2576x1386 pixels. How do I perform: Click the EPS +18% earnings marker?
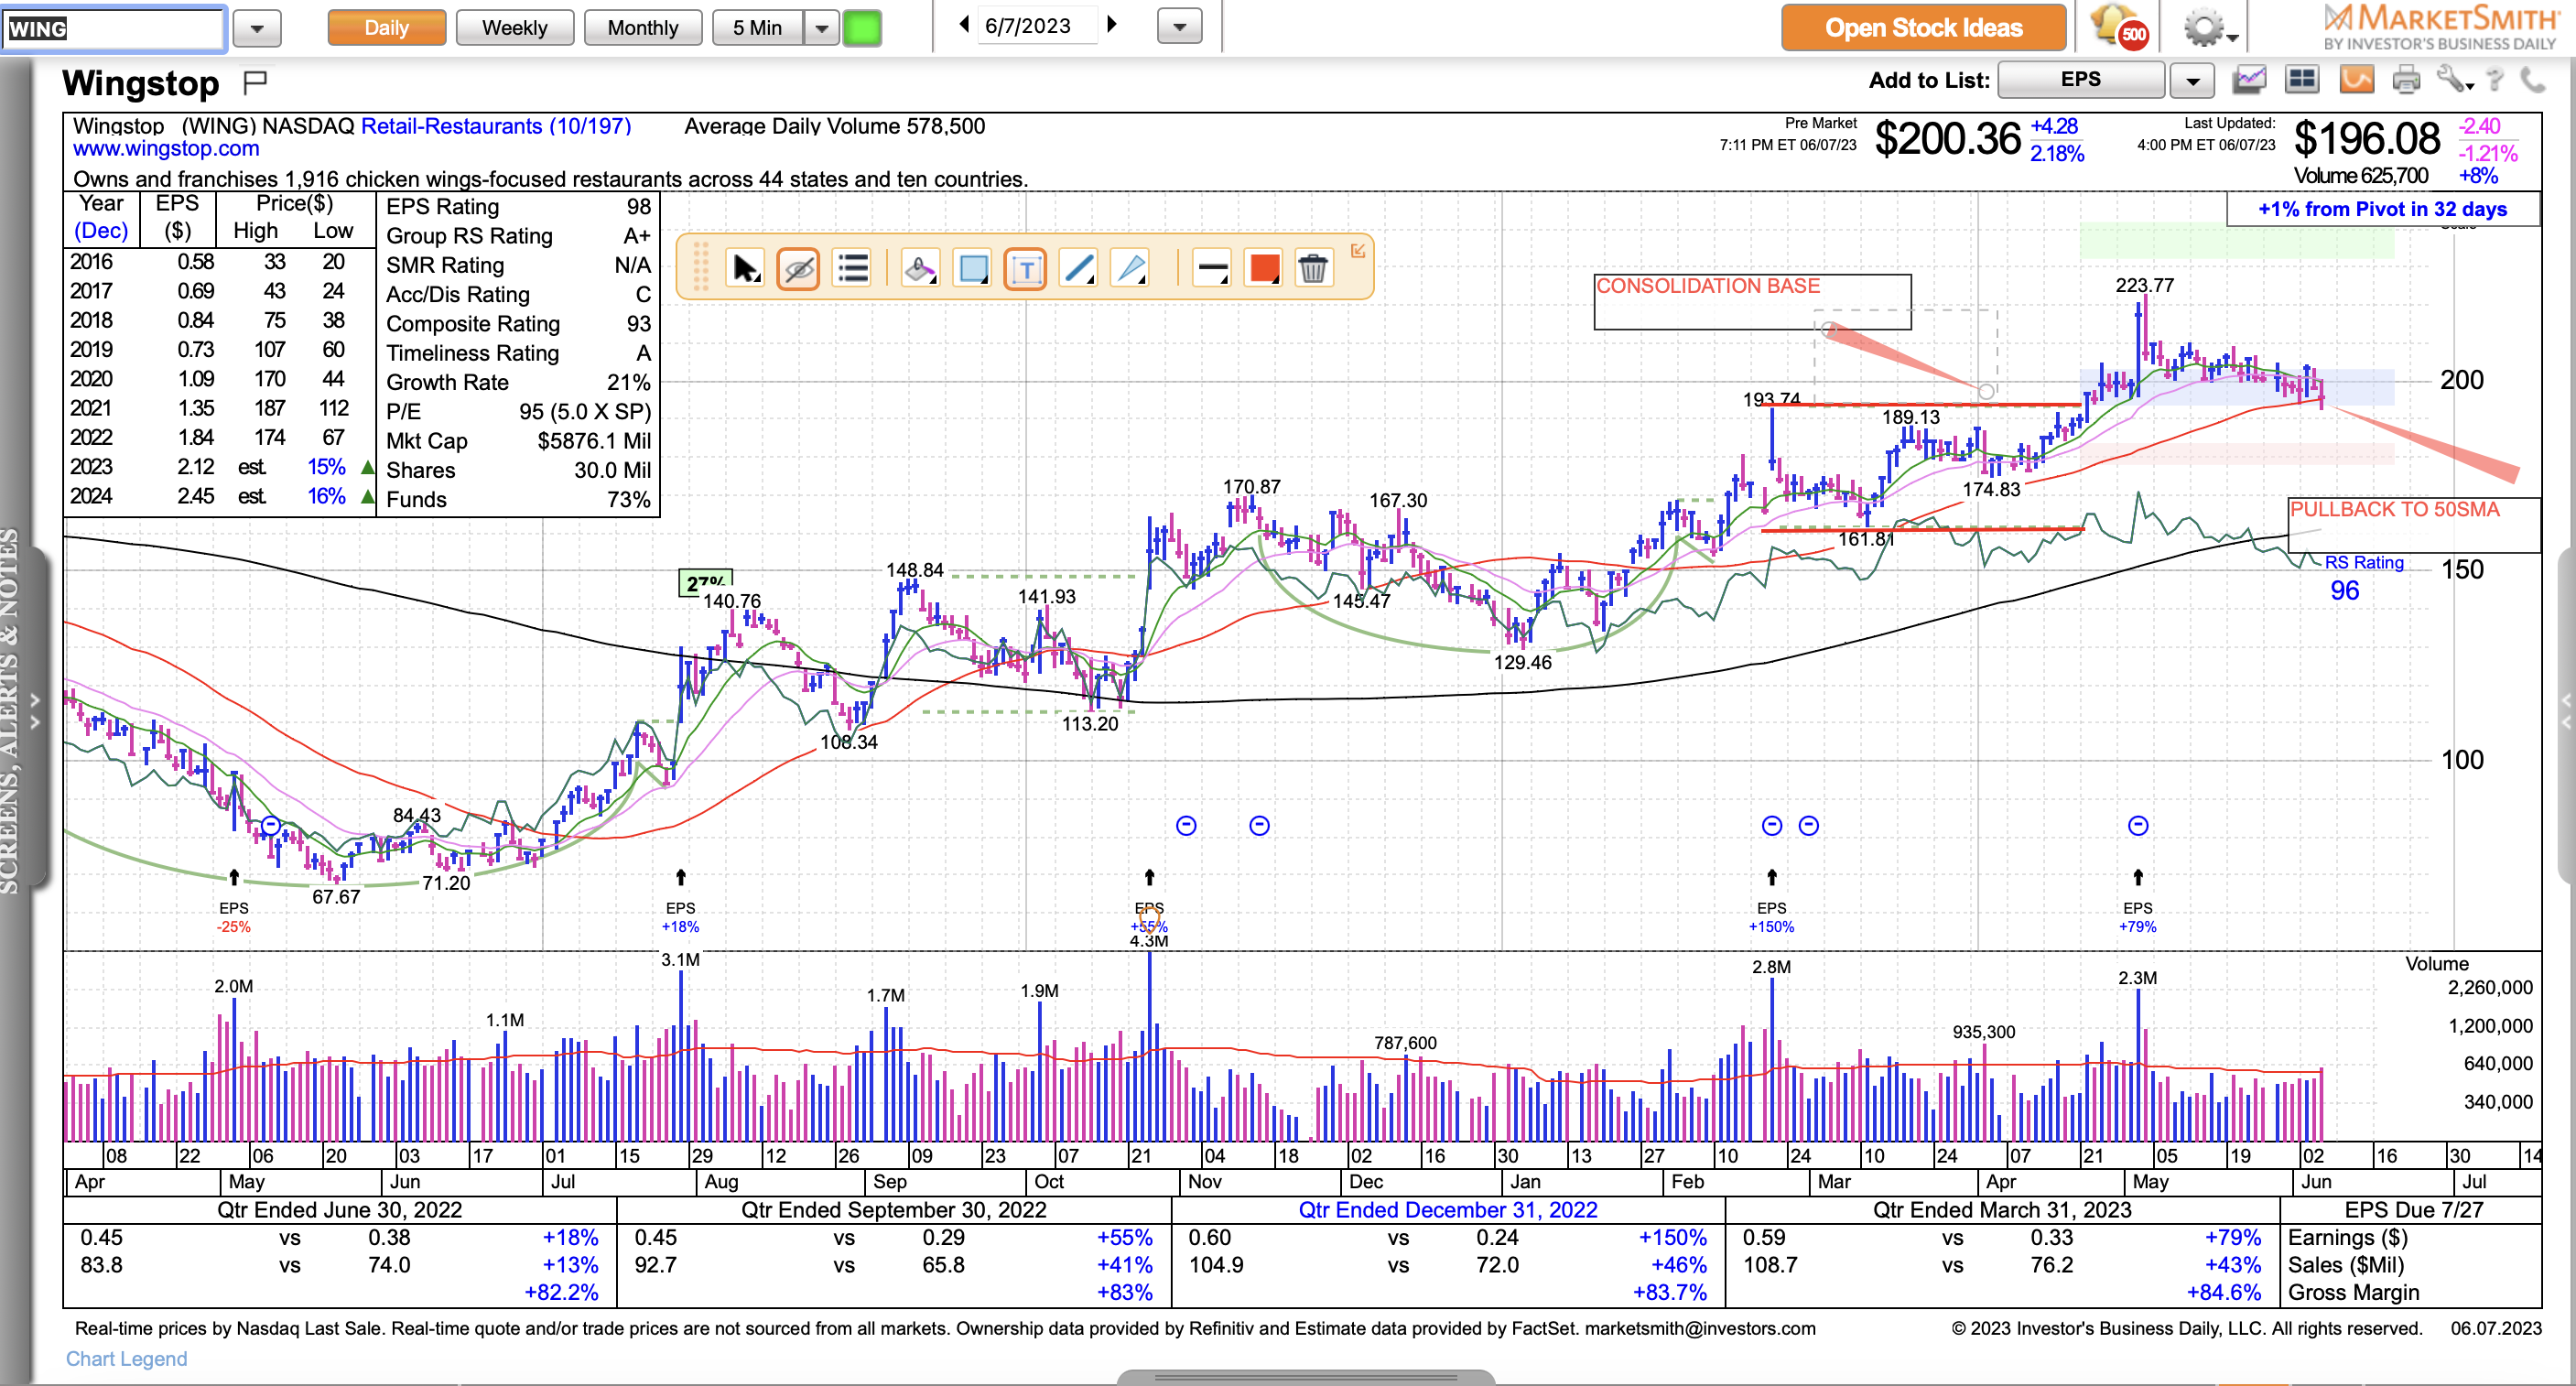(x=680, y=917)
